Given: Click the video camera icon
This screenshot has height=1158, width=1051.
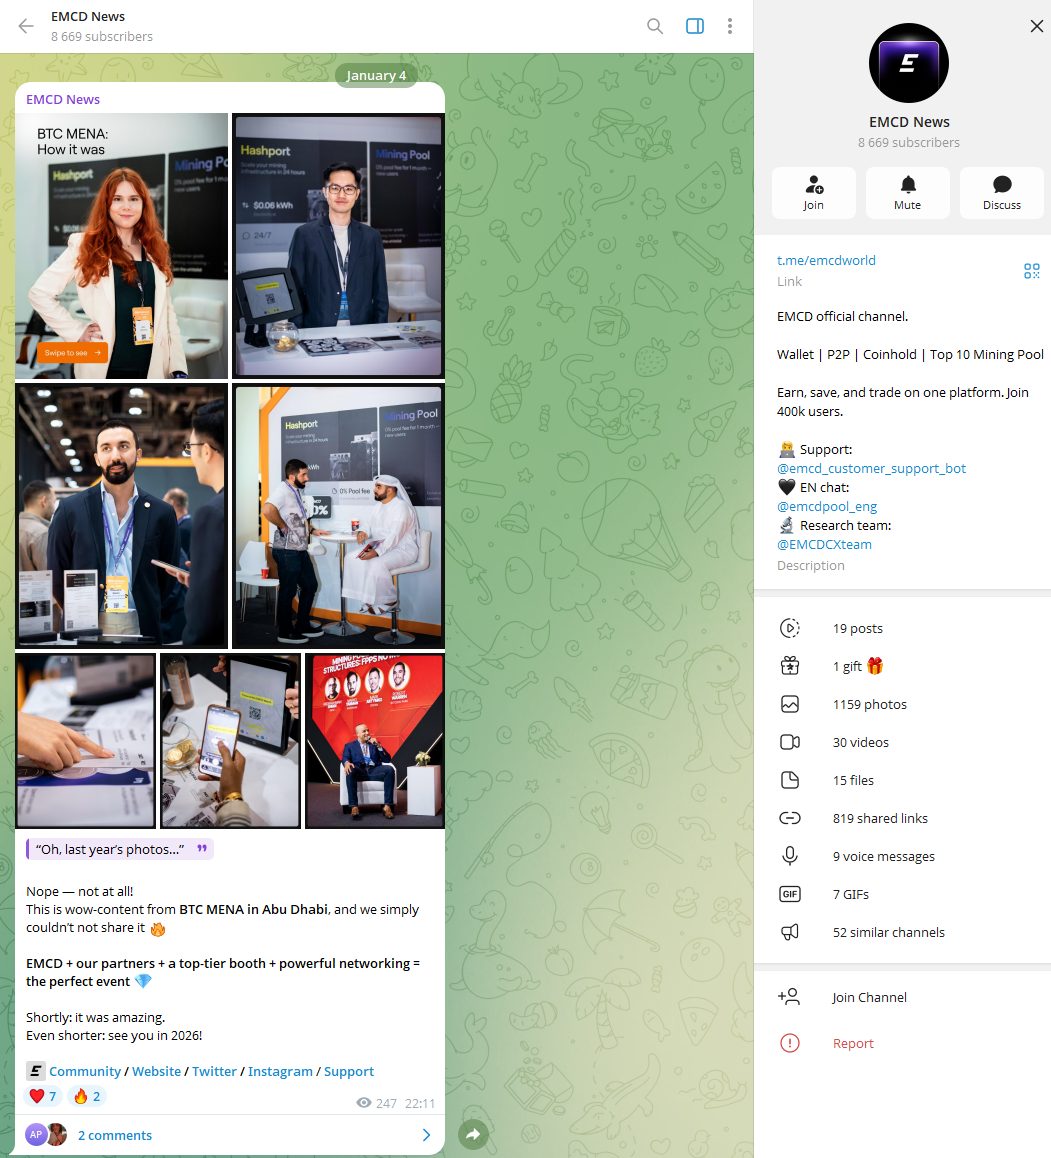Looking at the screenshot, I should pyautogui.click(x=790, y=742).
